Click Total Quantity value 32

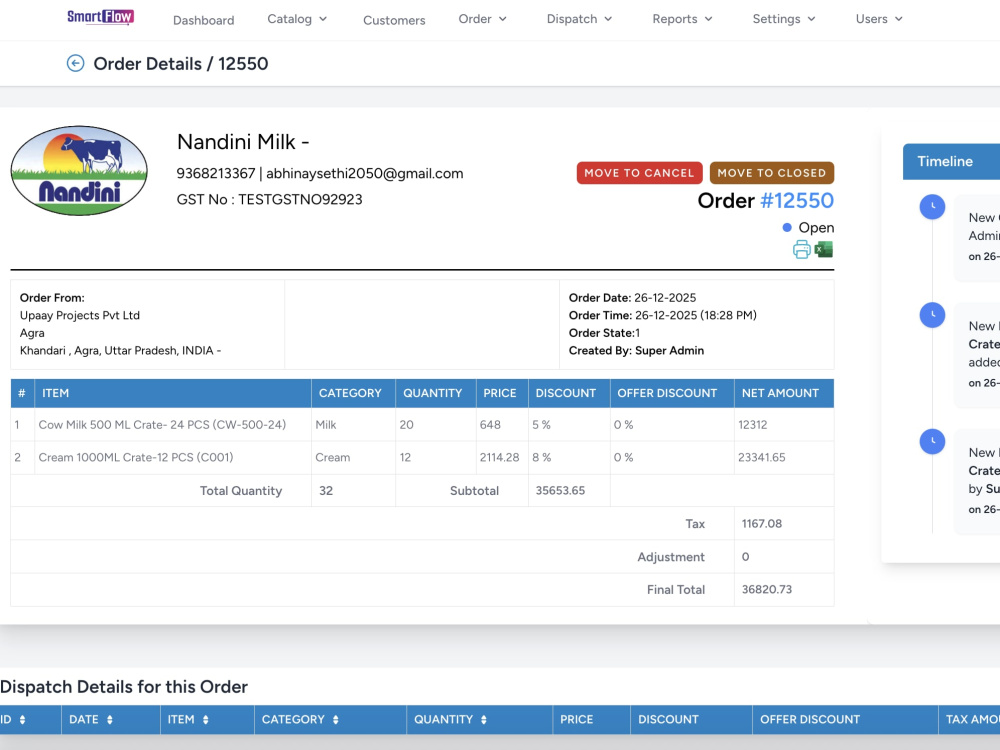click(326, 490)
